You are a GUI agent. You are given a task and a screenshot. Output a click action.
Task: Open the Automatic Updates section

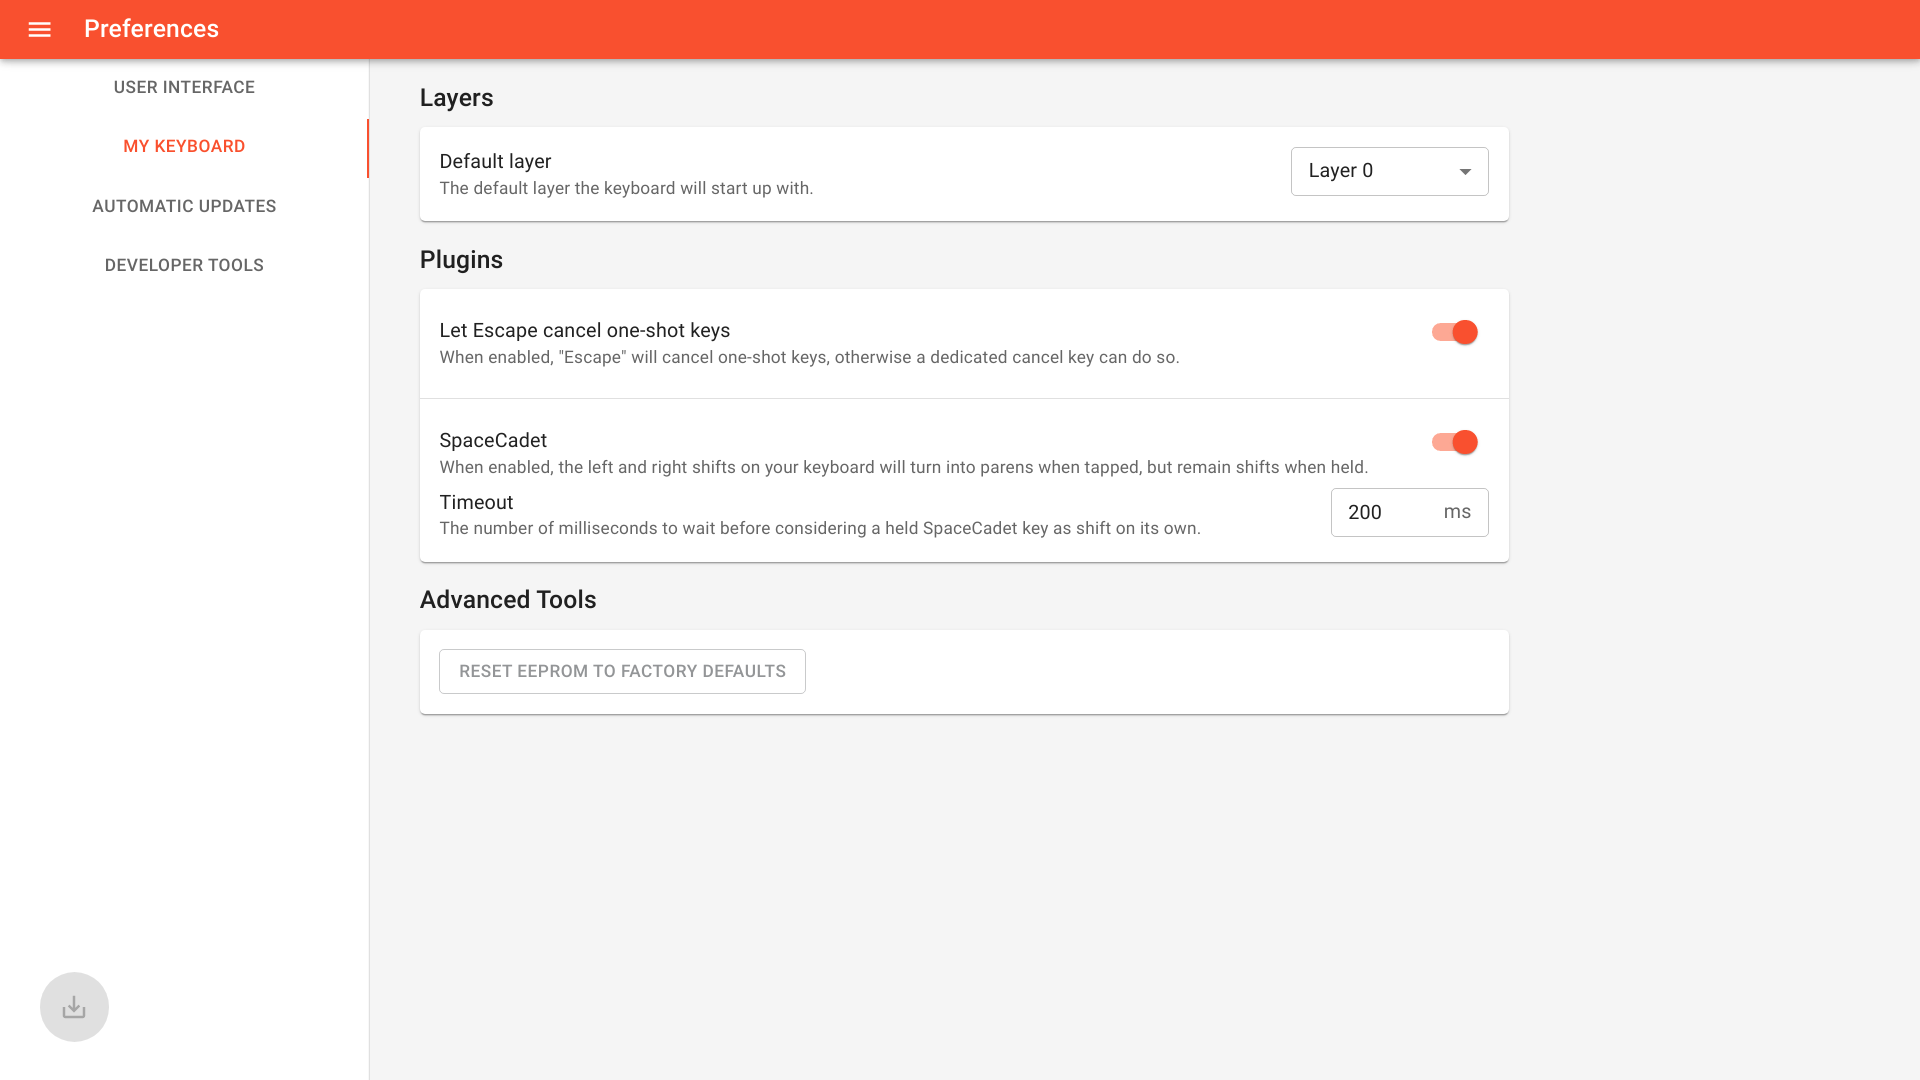click(x=184, y=206)
